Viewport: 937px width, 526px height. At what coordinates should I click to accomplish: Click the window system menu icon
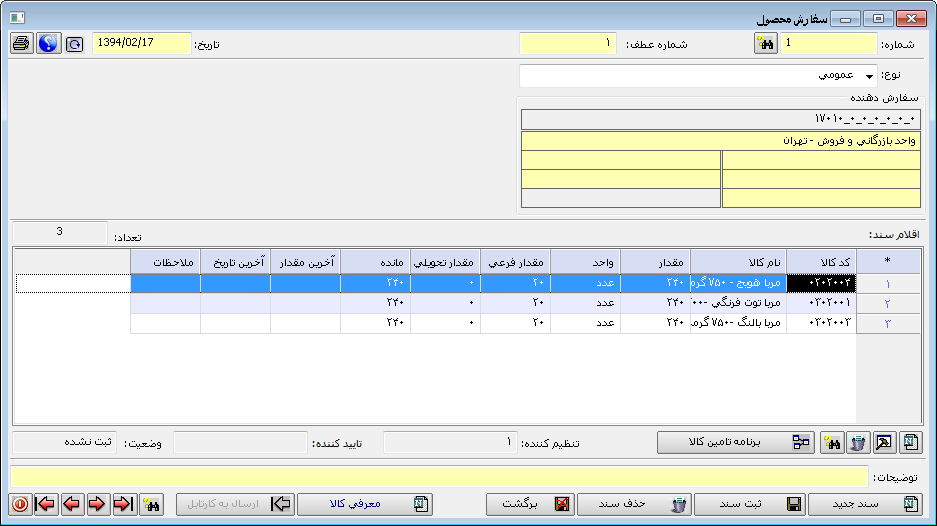pos(17,18)
